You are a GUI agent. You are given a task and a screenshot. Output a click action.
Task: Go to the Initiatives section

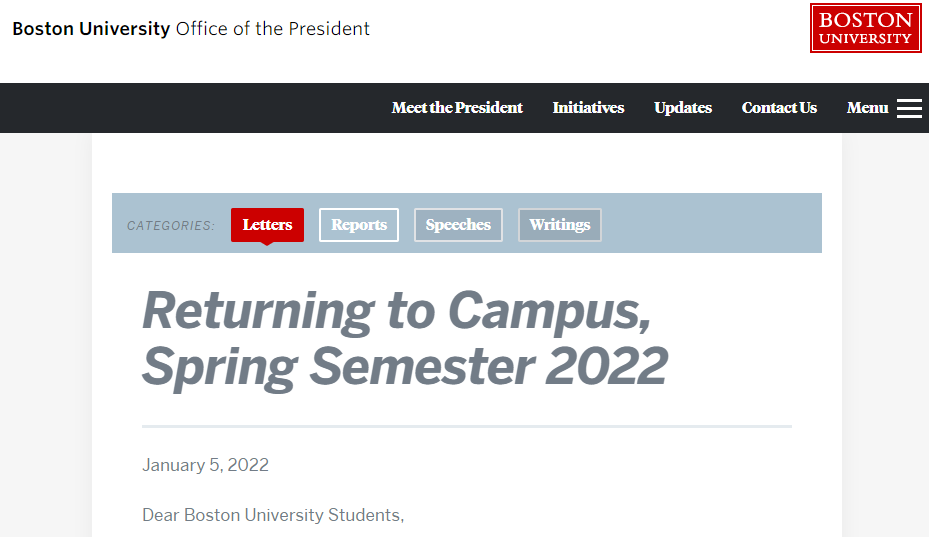588,108
